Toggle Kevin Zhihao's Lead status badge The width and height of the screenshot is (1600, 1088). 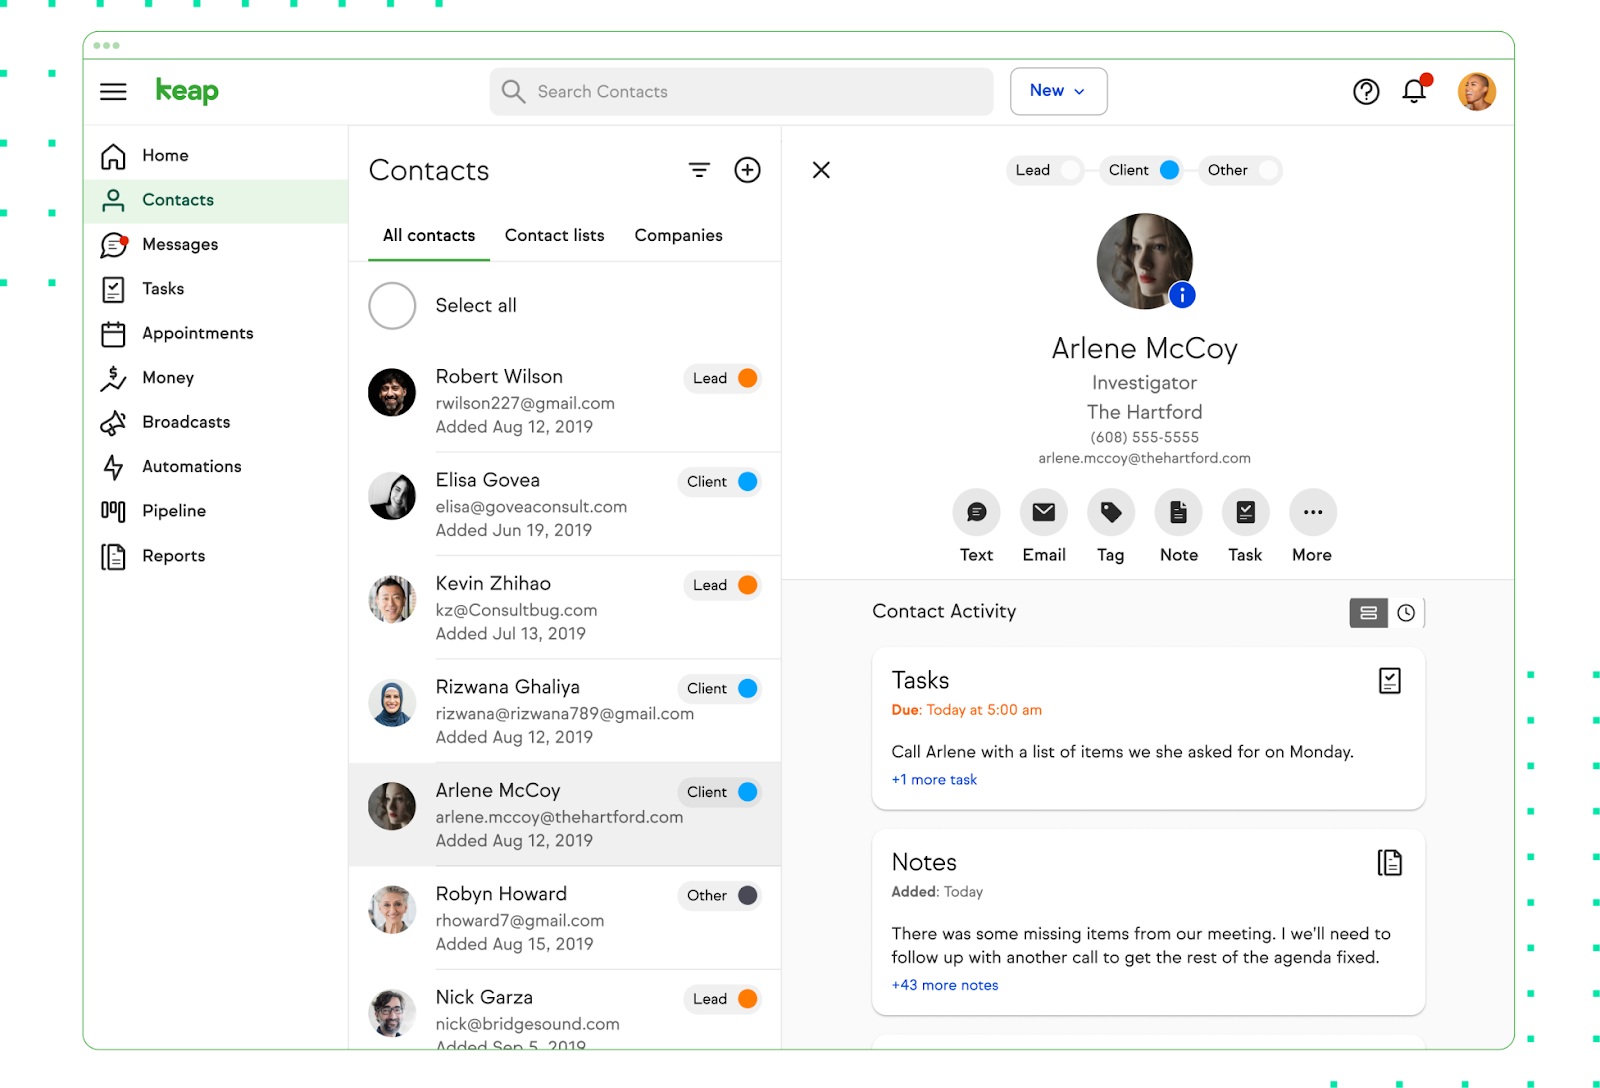723,586
